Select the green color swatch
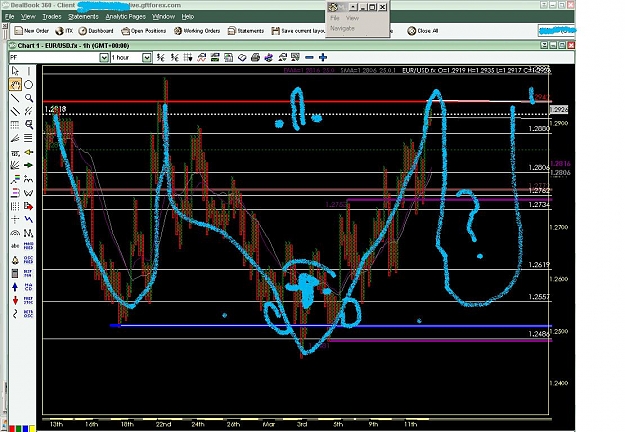The height and width of the screenshot is (432, 625). pyautogui.click(x=18, y=429)
